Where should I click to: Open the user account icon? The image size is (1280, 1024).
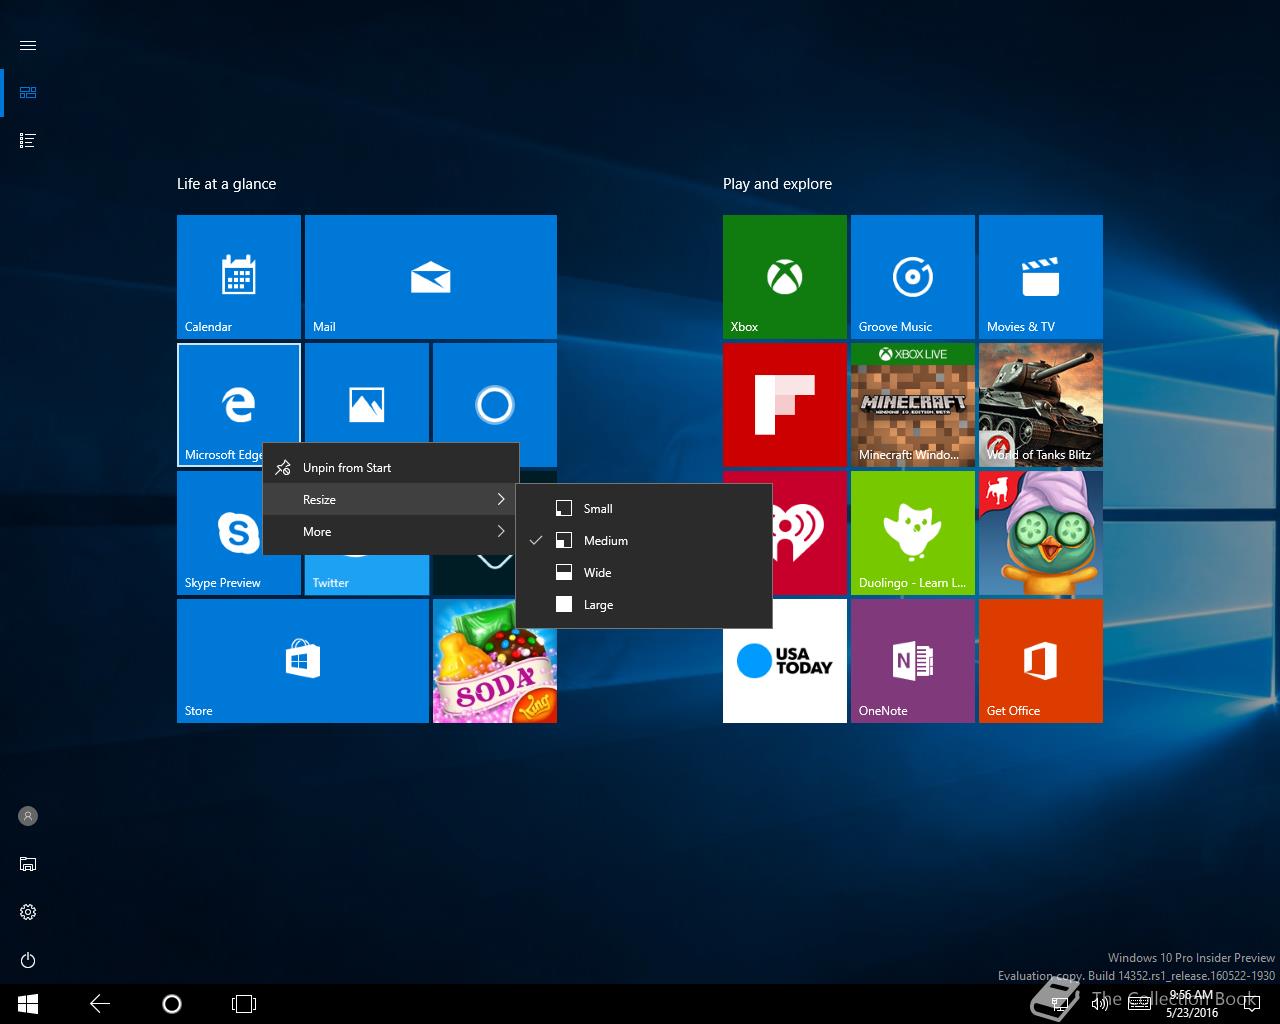point(28,816)
